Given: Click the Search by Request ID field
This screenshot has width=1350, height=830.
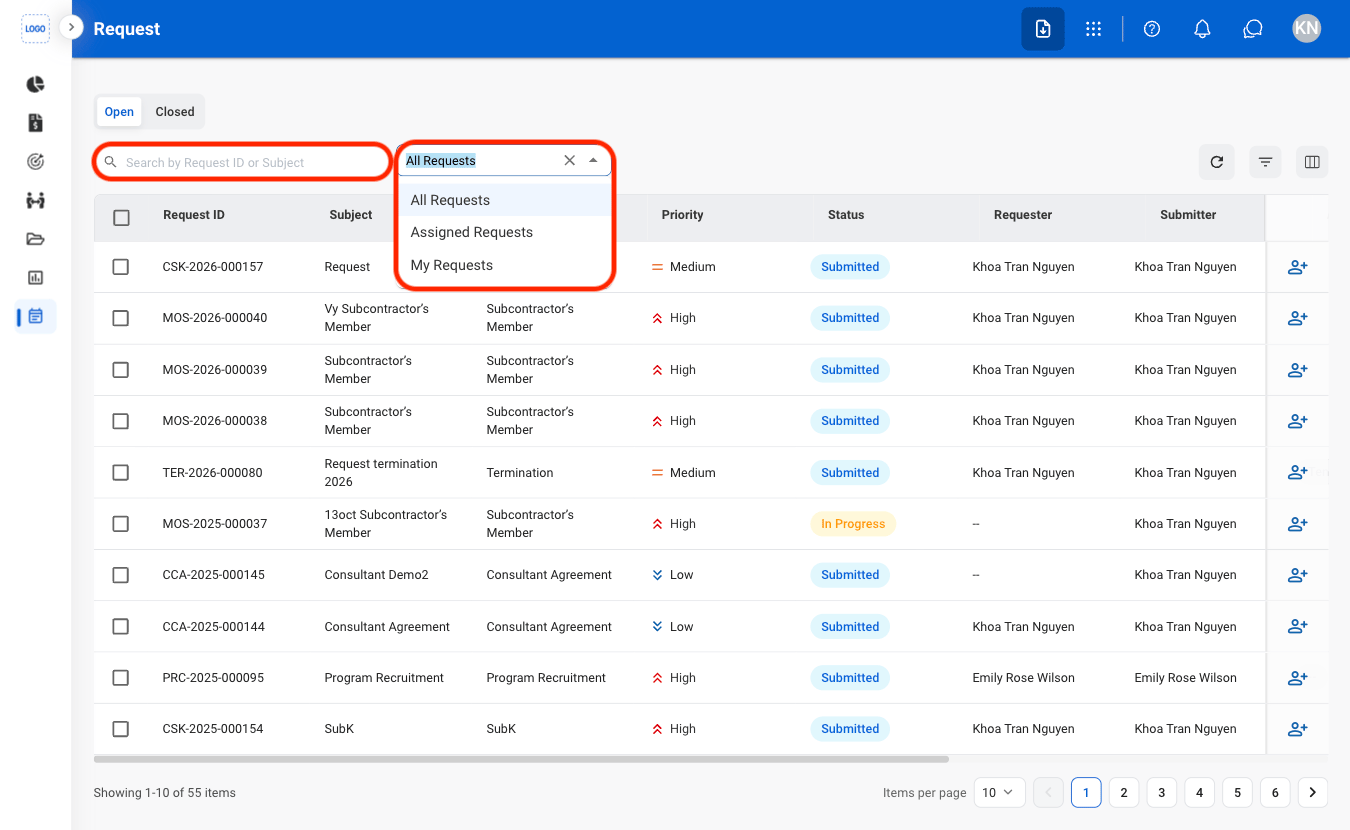Looking at the screenshot, I should pyautogui.click(x=242, y=162).
